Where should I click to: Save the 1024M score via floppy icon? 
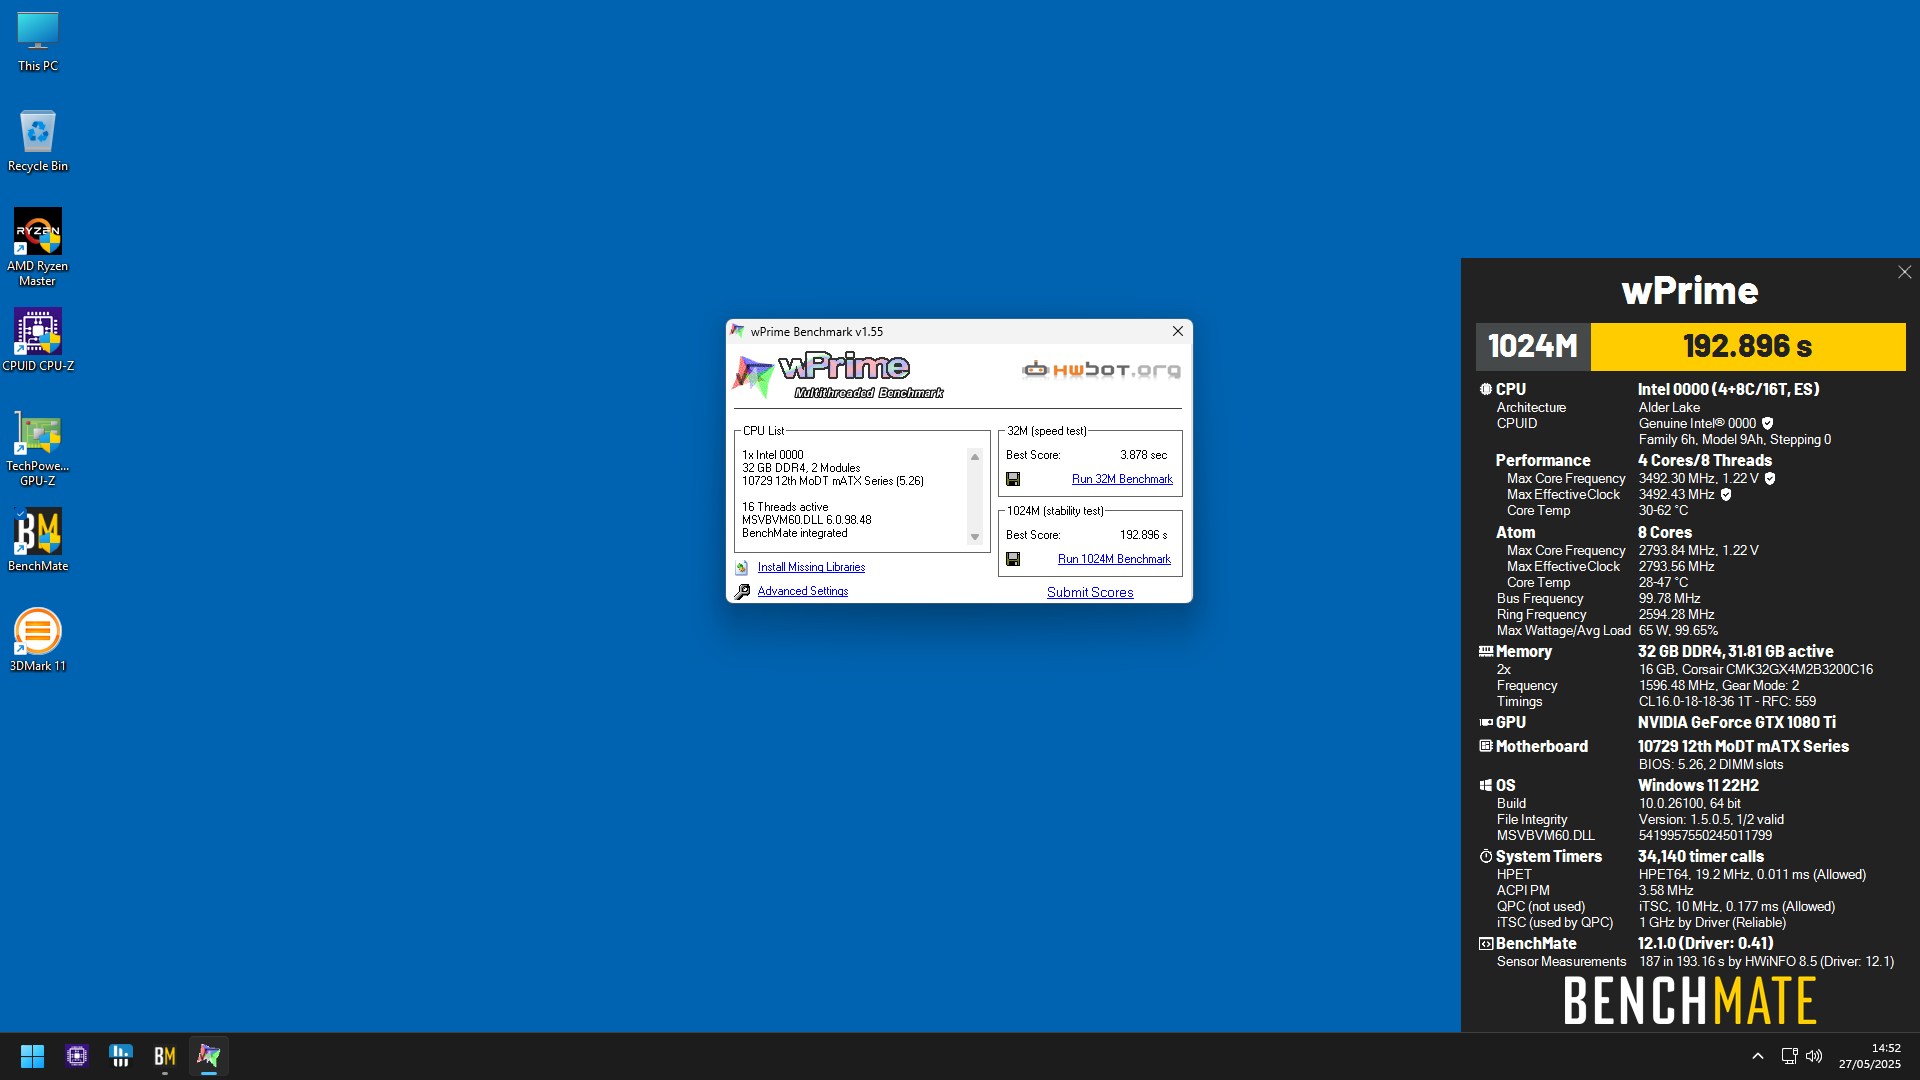click(1013, 559)
